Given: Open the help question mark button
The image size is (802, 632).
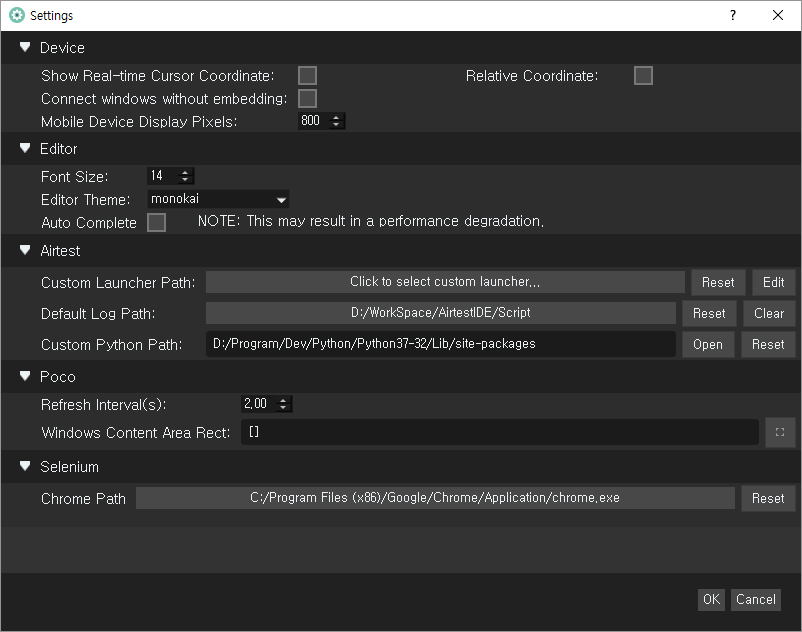Looking at the screenshot, I should 732,15.
